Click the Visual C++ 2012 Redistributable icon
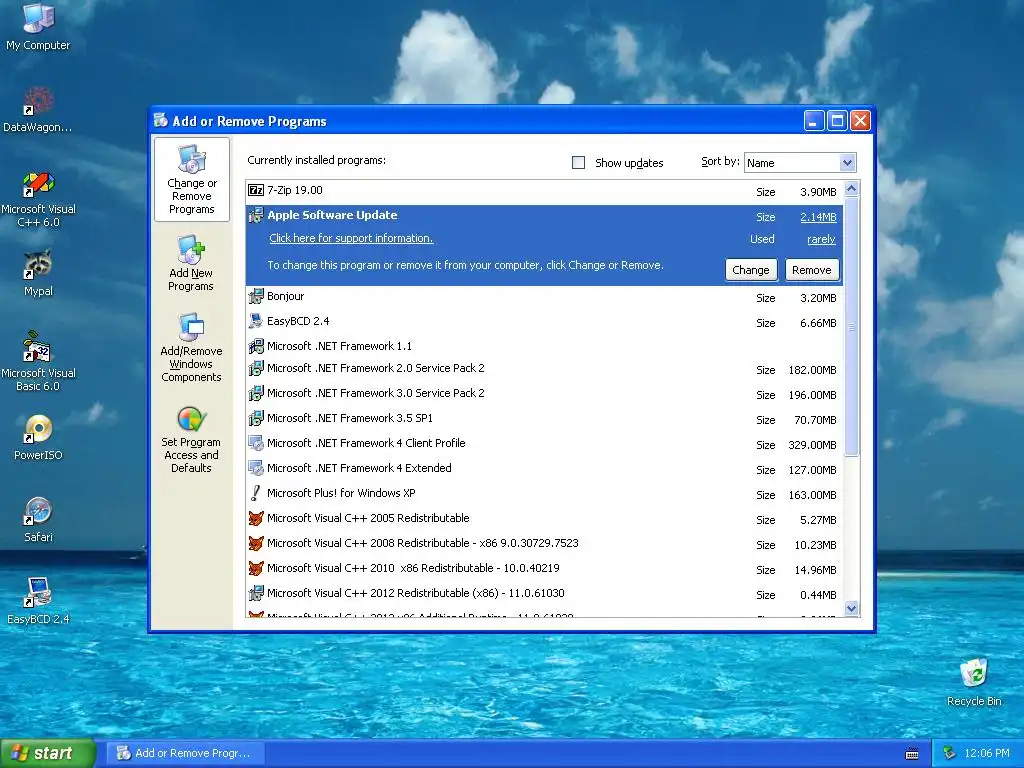The image size is (1024, 768). (x=256, y=593)
